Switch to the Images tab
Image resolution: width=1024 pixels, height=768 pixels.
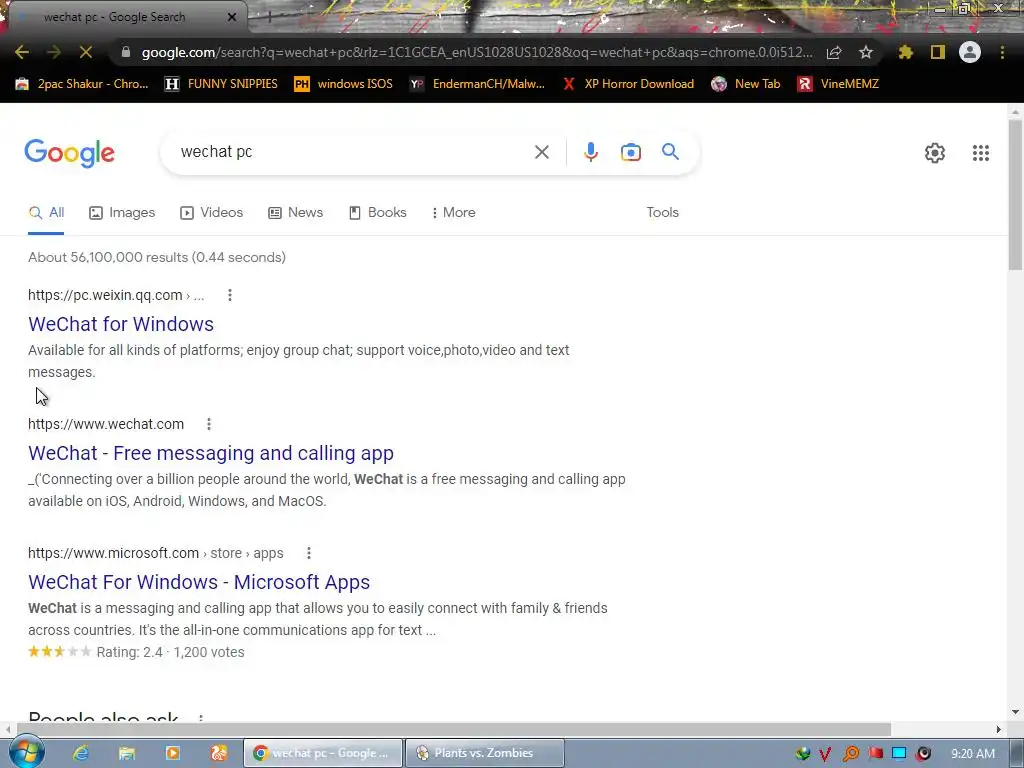(122, 213)
